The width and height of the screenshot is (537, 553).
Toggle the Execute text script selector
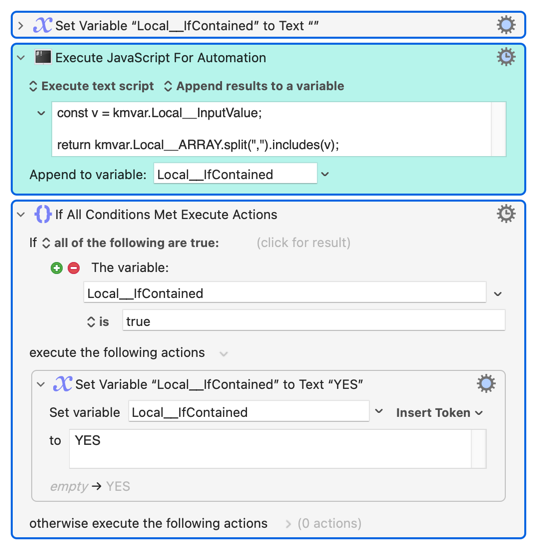(92, 86)
